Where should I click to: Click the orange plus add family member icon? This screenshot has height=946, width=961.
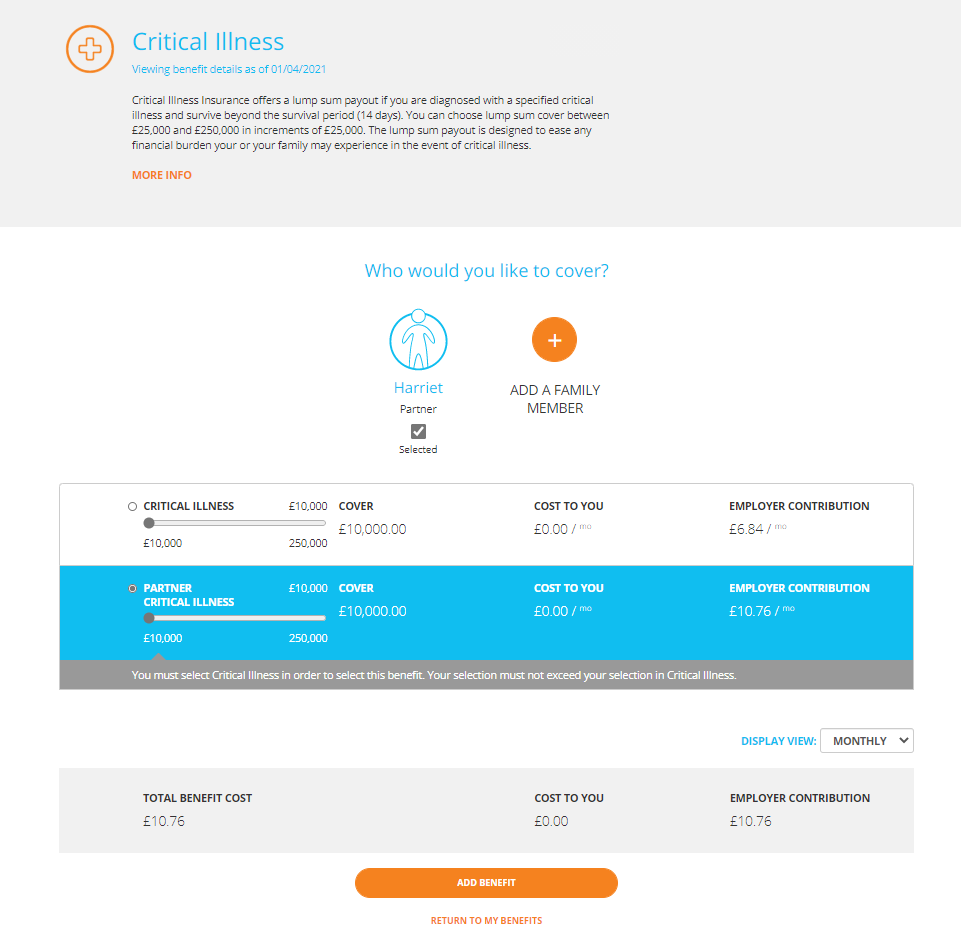pos(555,340)
